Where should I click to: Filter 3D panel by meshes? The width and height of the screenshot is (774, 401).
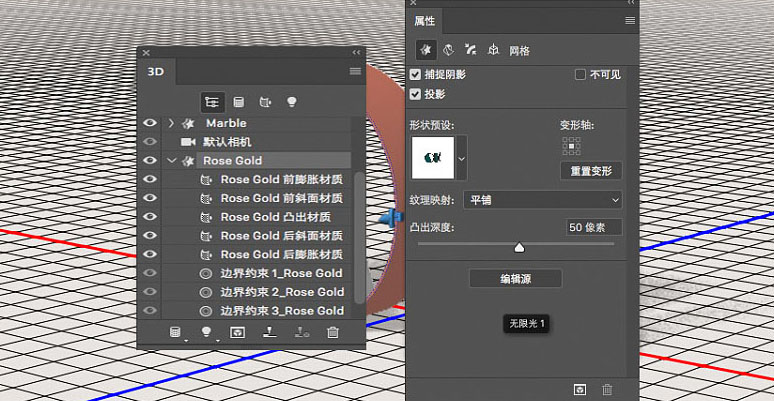coord(239,102)
